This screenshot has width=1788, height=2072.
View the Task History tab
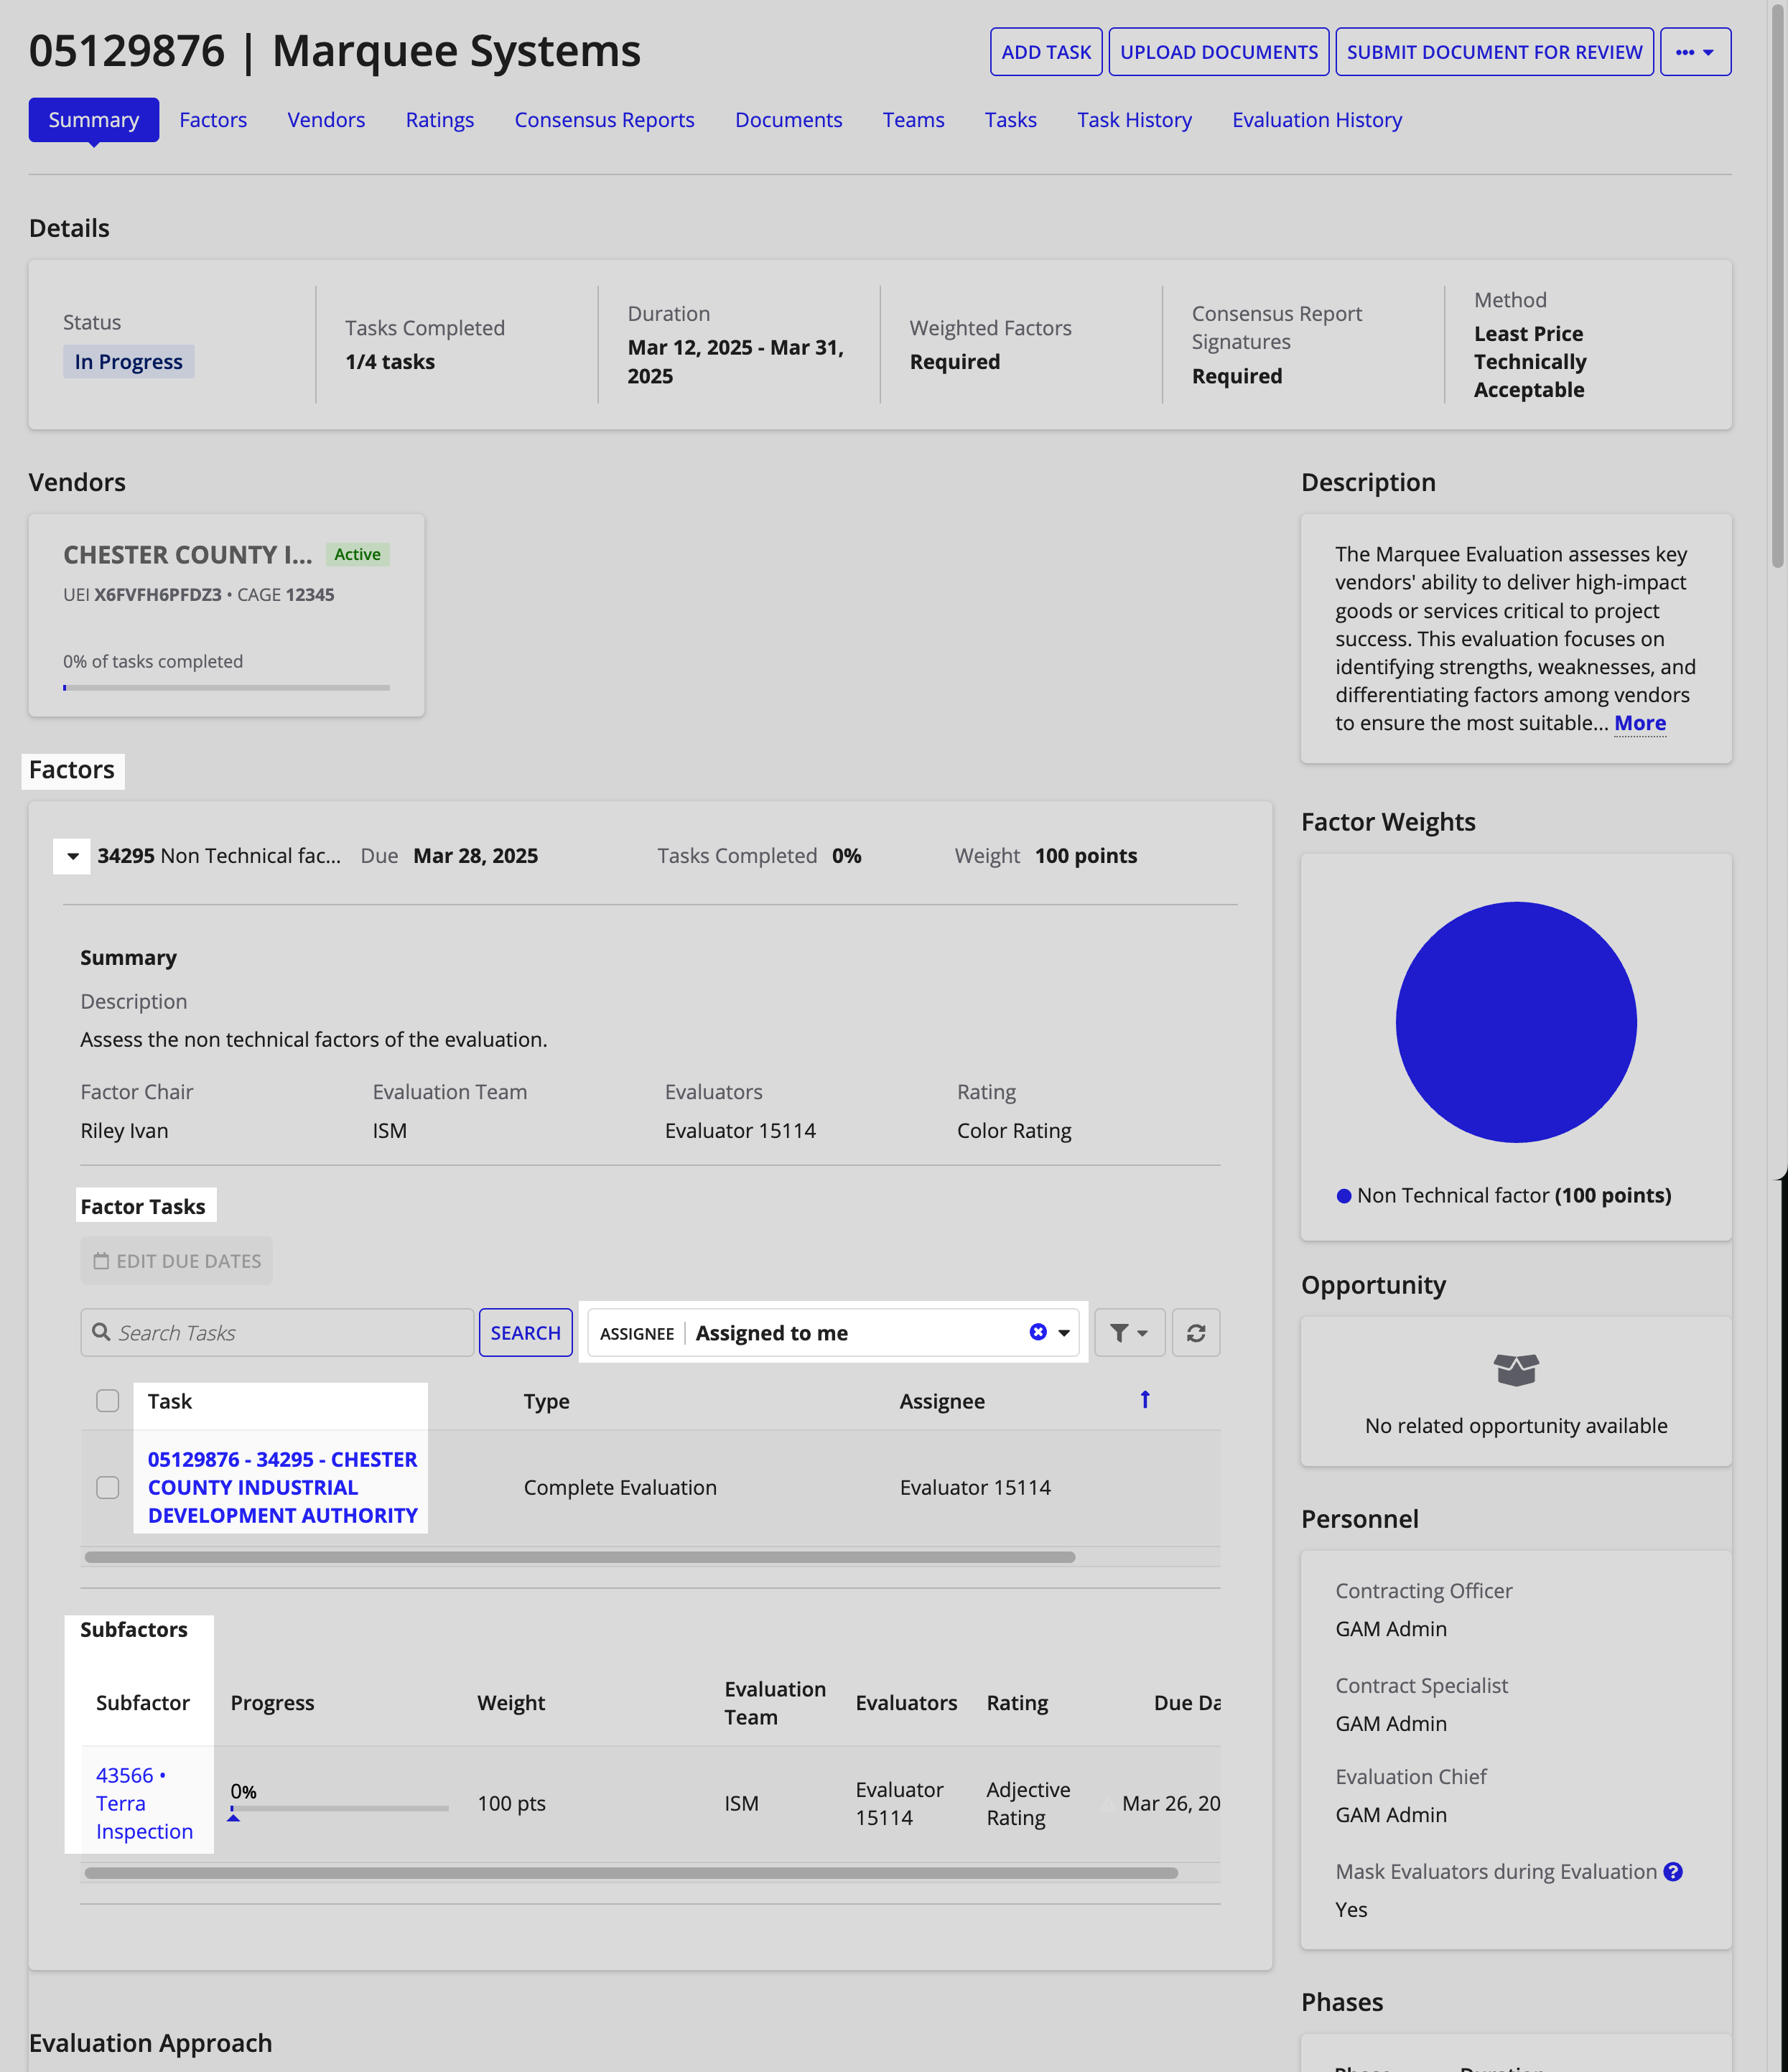1134,120
